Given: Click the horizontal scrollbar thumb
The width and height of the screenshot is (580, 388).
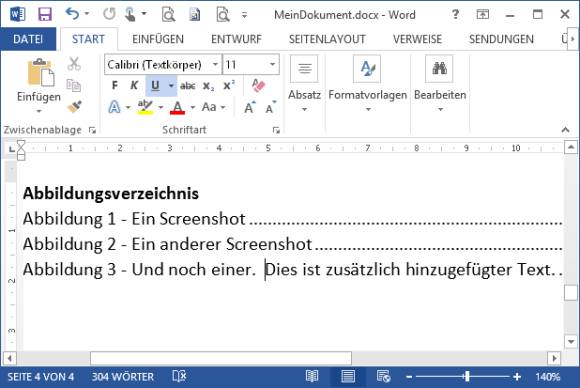Looking at the screenshot, I should coord(221,358).
